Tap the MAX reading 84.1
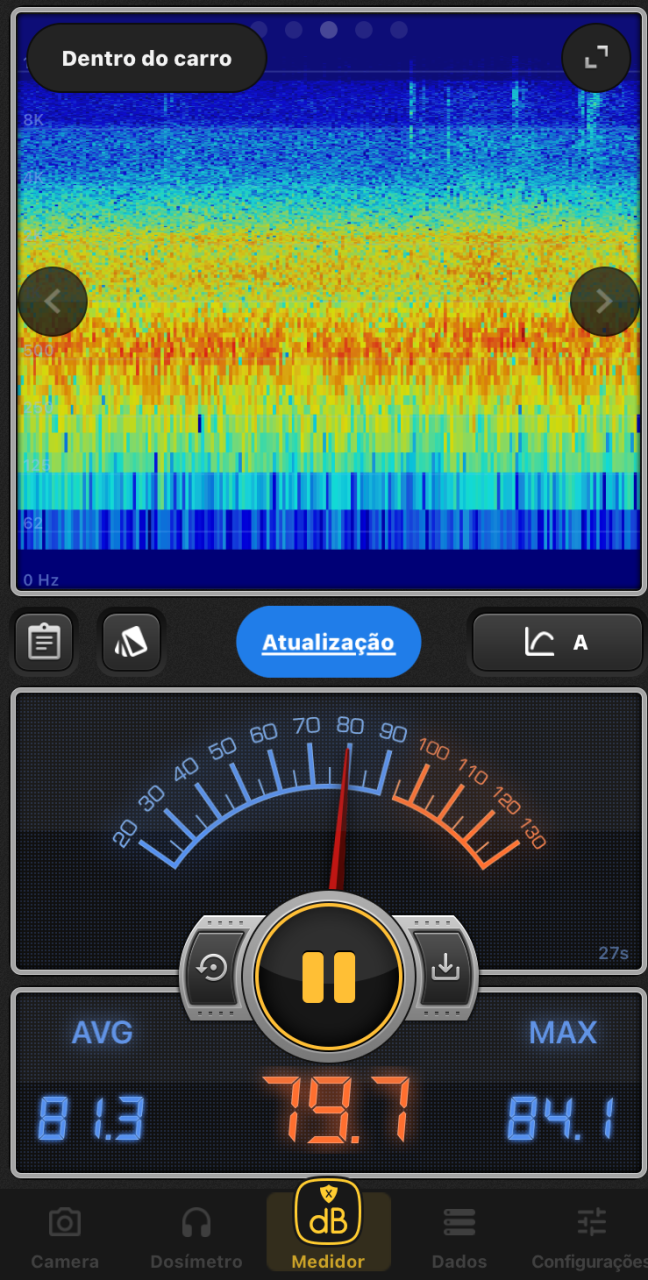The height and width of the screenshot is (1280, 648). 561,1118
